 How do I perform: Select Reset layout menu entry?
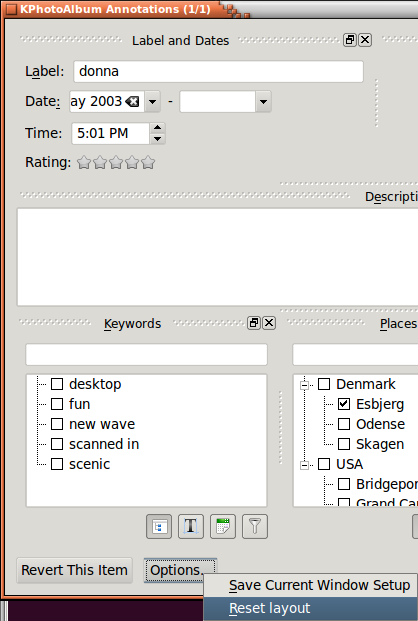click(x=311, y=608)
